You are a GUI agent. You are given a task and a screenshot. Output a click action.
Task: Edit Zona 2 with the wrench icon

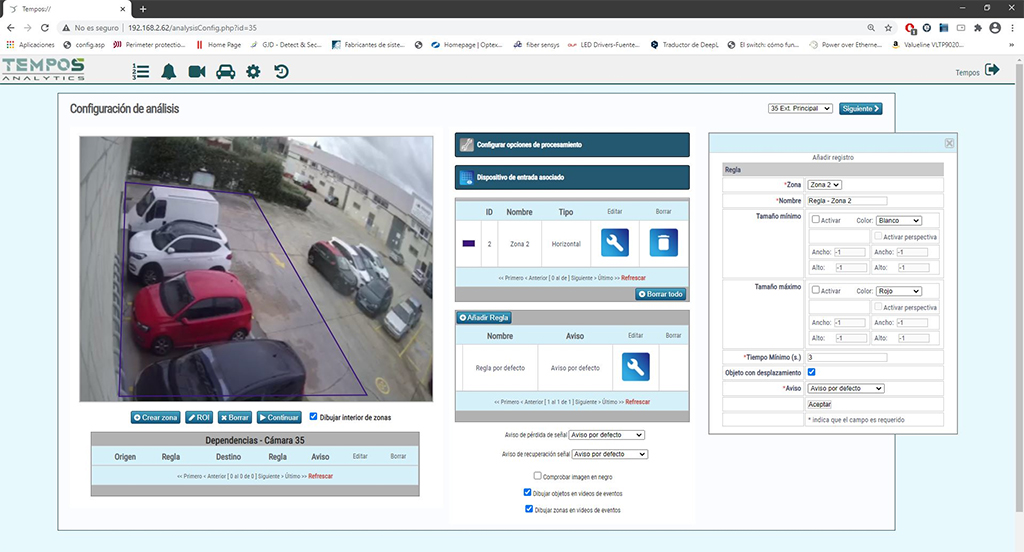click(x=615, y=243)
